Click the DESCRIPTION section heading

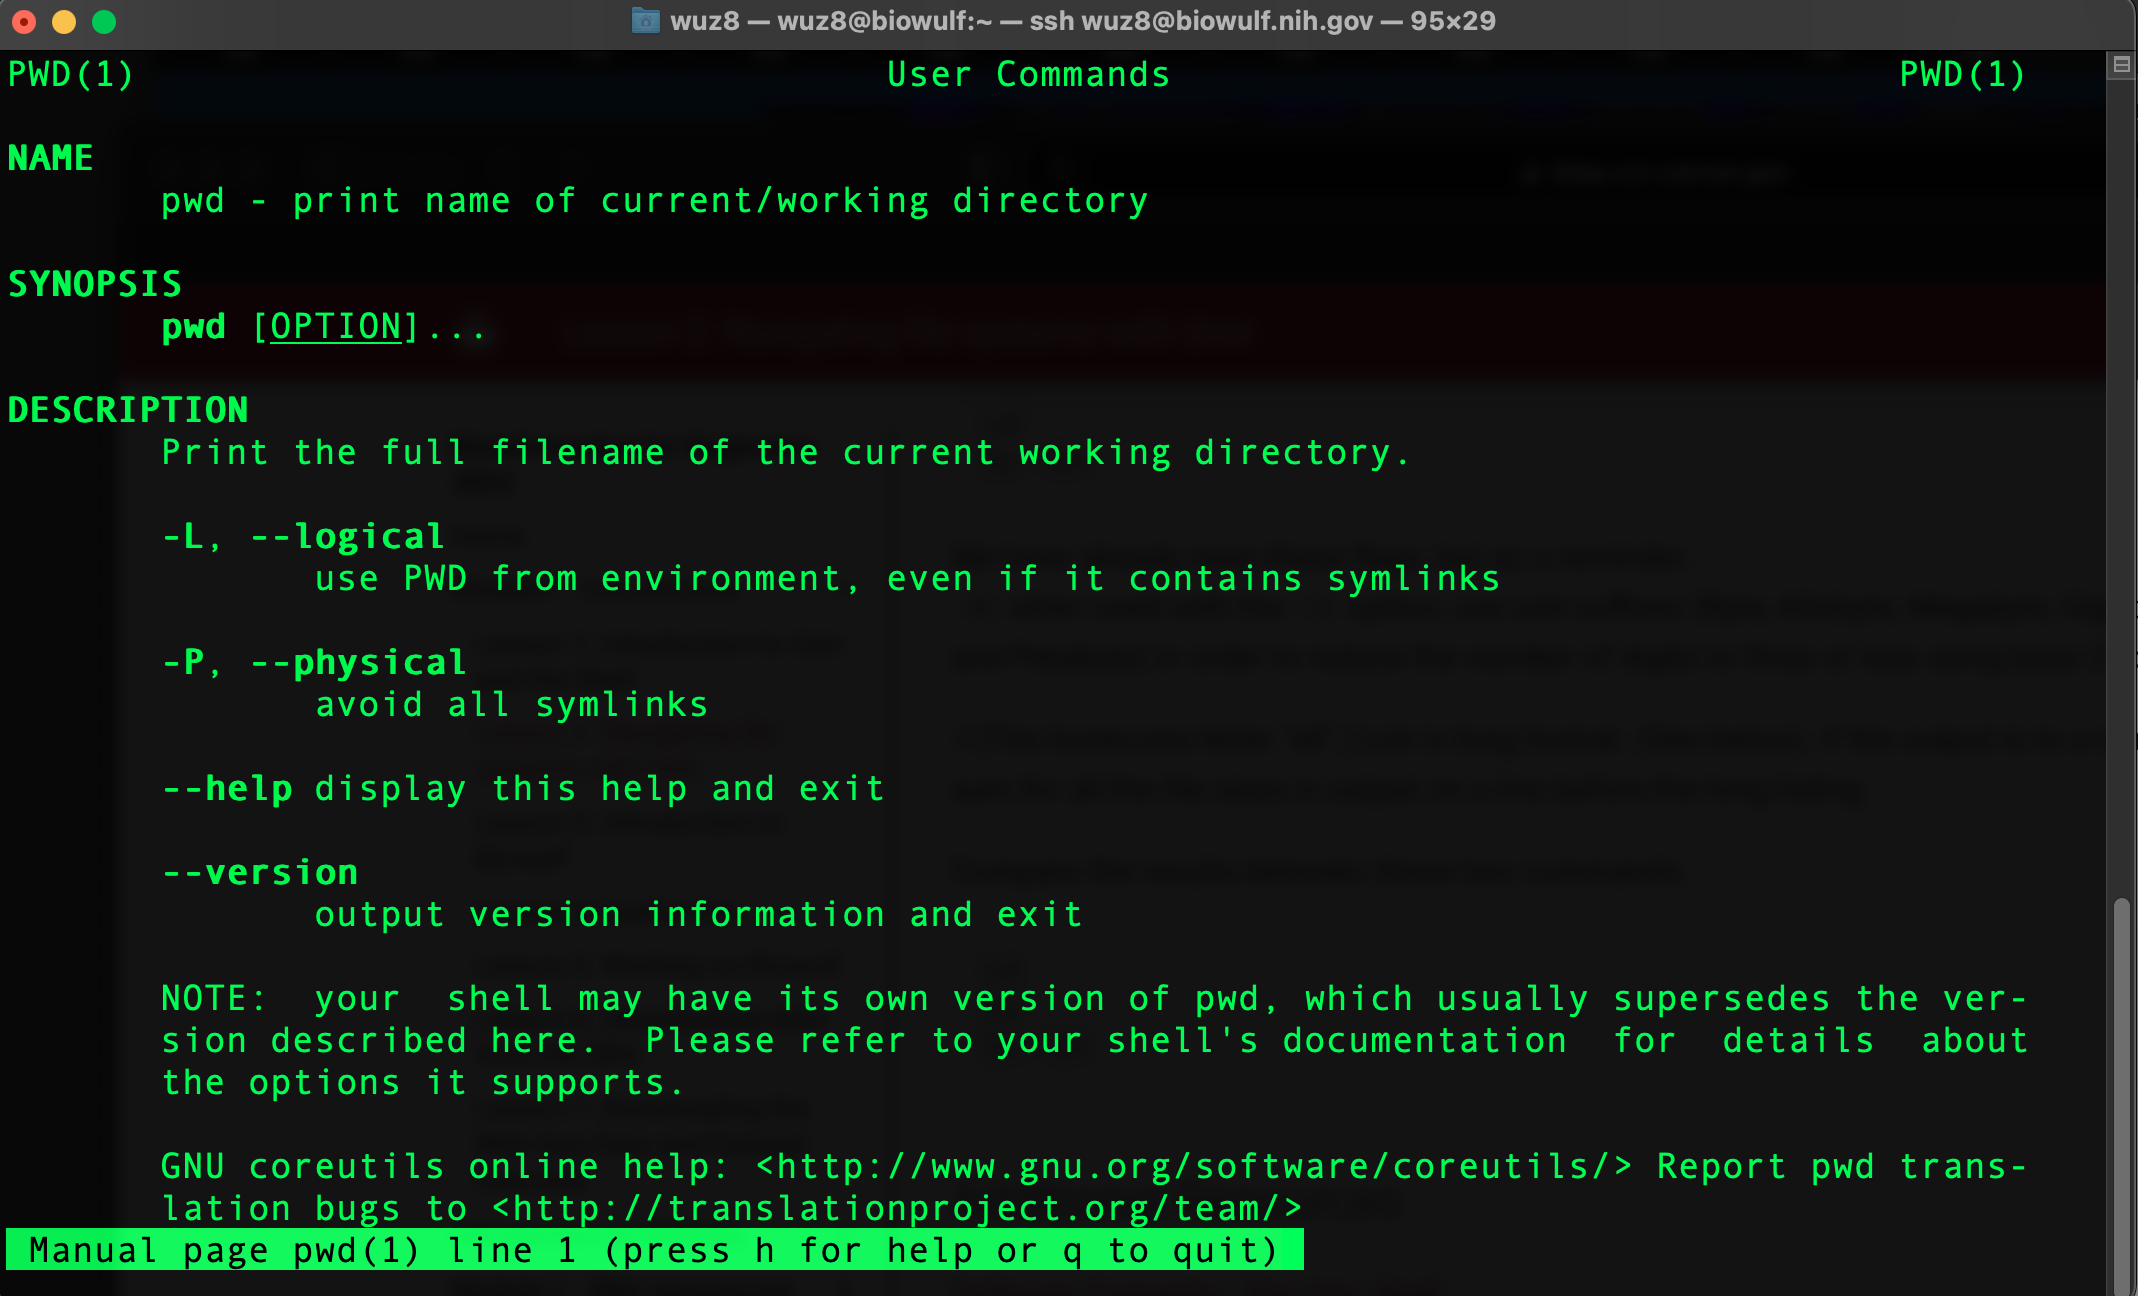click(x=128, y=410)
